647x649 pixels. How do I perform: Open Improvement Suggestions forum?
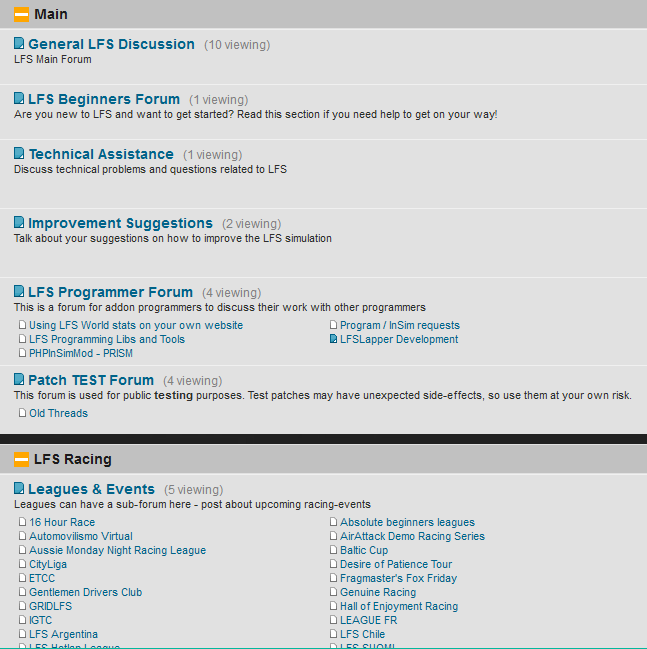point(120,224)
